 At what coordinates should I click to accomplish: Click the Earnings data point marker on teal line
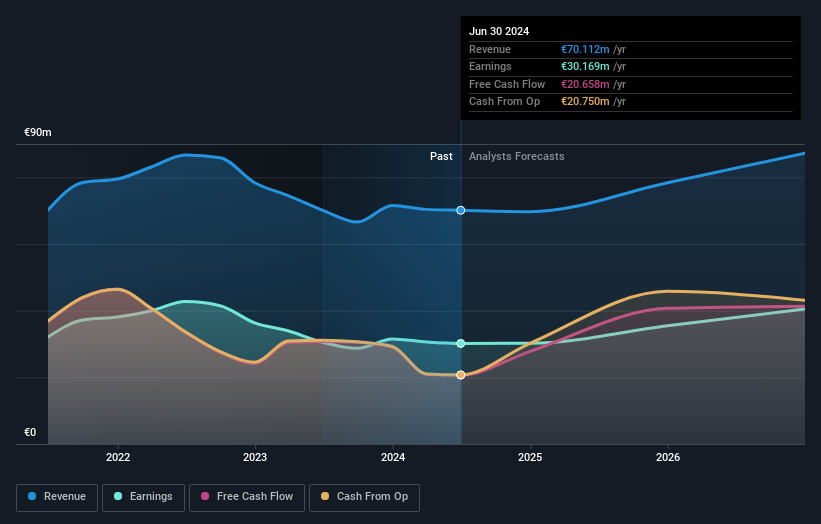click(461, 343)
